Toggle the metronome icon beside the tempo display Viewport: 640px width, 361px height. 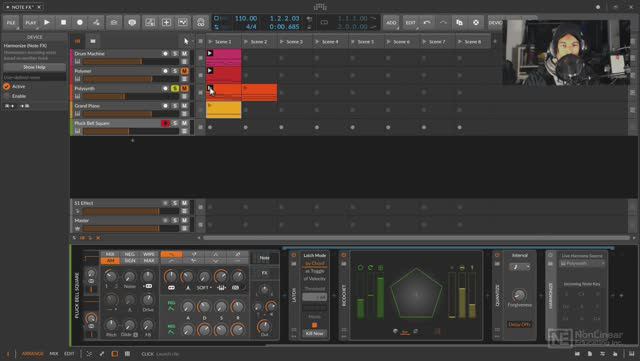coord(200,22)
